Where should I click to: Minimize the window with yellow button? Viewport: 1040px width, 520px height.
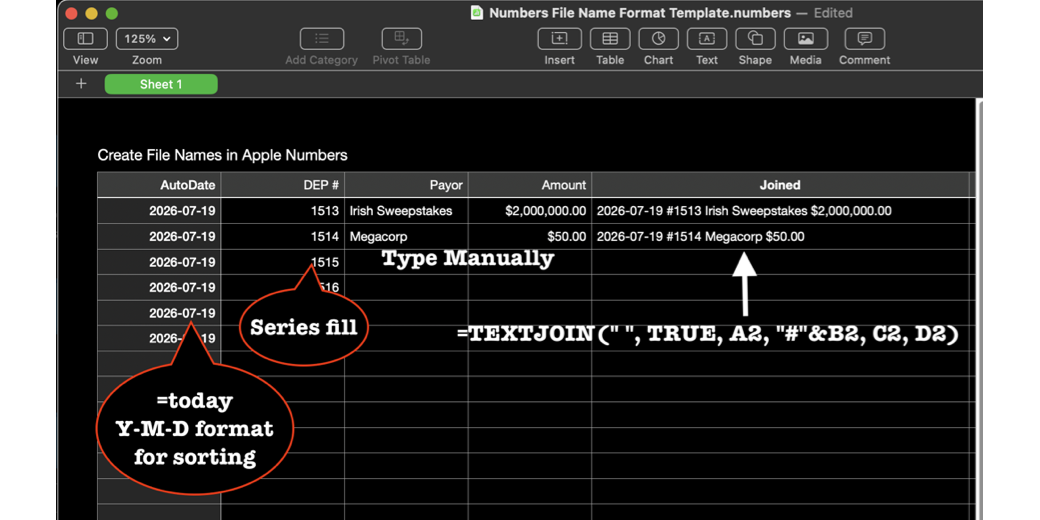coord(92,13)
